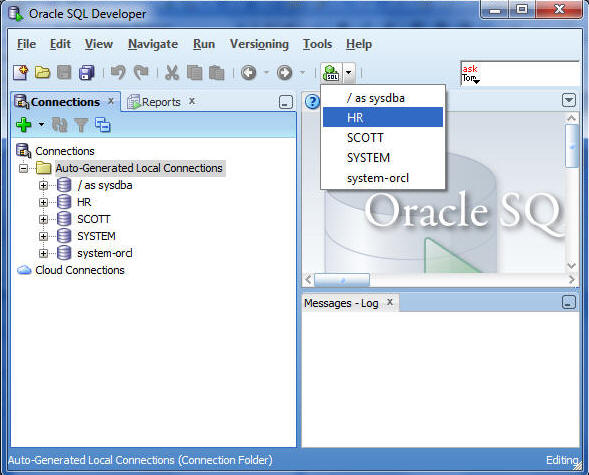589x475 pixels.
Task: Open the Forward history dropdown arrow
Action: 302,72
